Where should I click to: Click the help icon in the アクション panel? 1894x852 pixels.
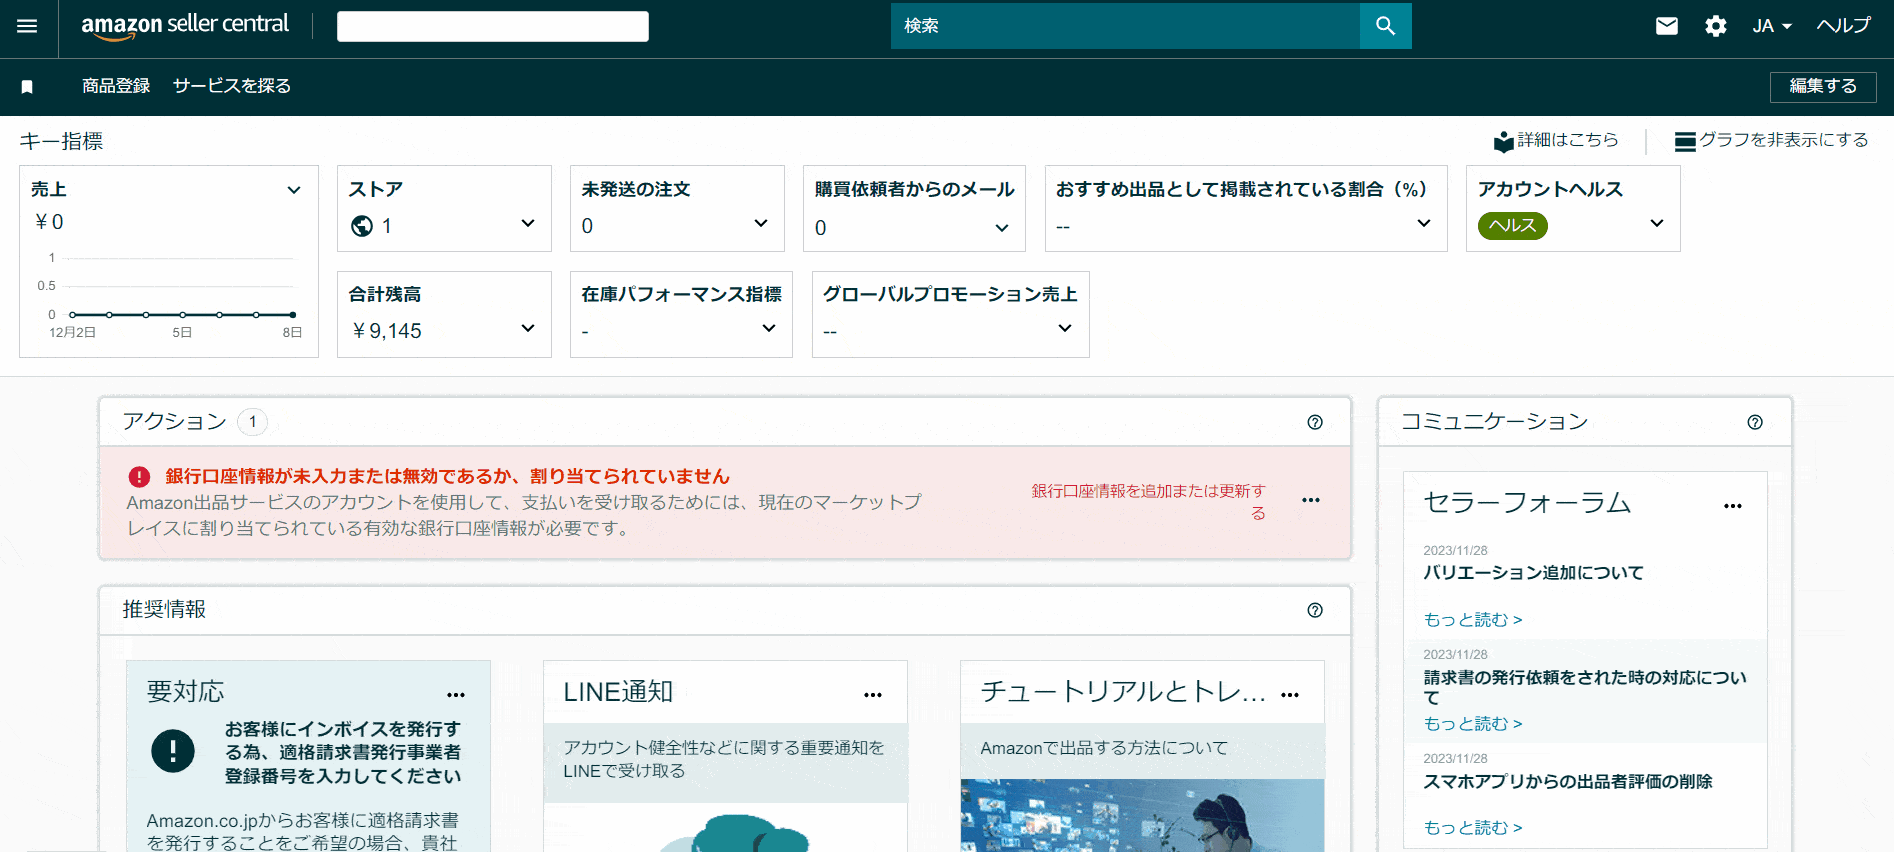(x=1314, y=422)
